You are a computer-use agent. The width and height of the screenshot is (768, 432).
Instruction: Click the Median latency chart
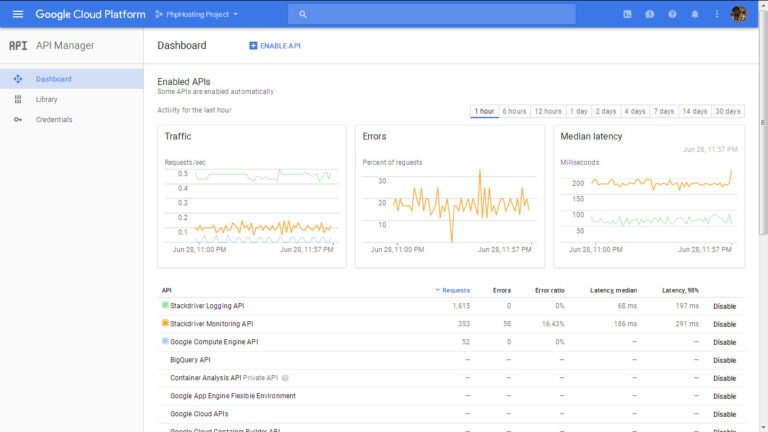(x=649, y=196)
